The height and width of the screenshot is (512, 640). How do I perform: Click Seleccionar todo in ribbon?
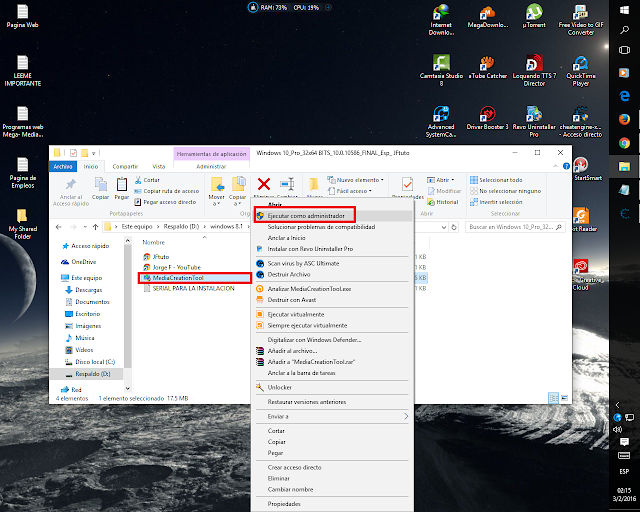496,180
